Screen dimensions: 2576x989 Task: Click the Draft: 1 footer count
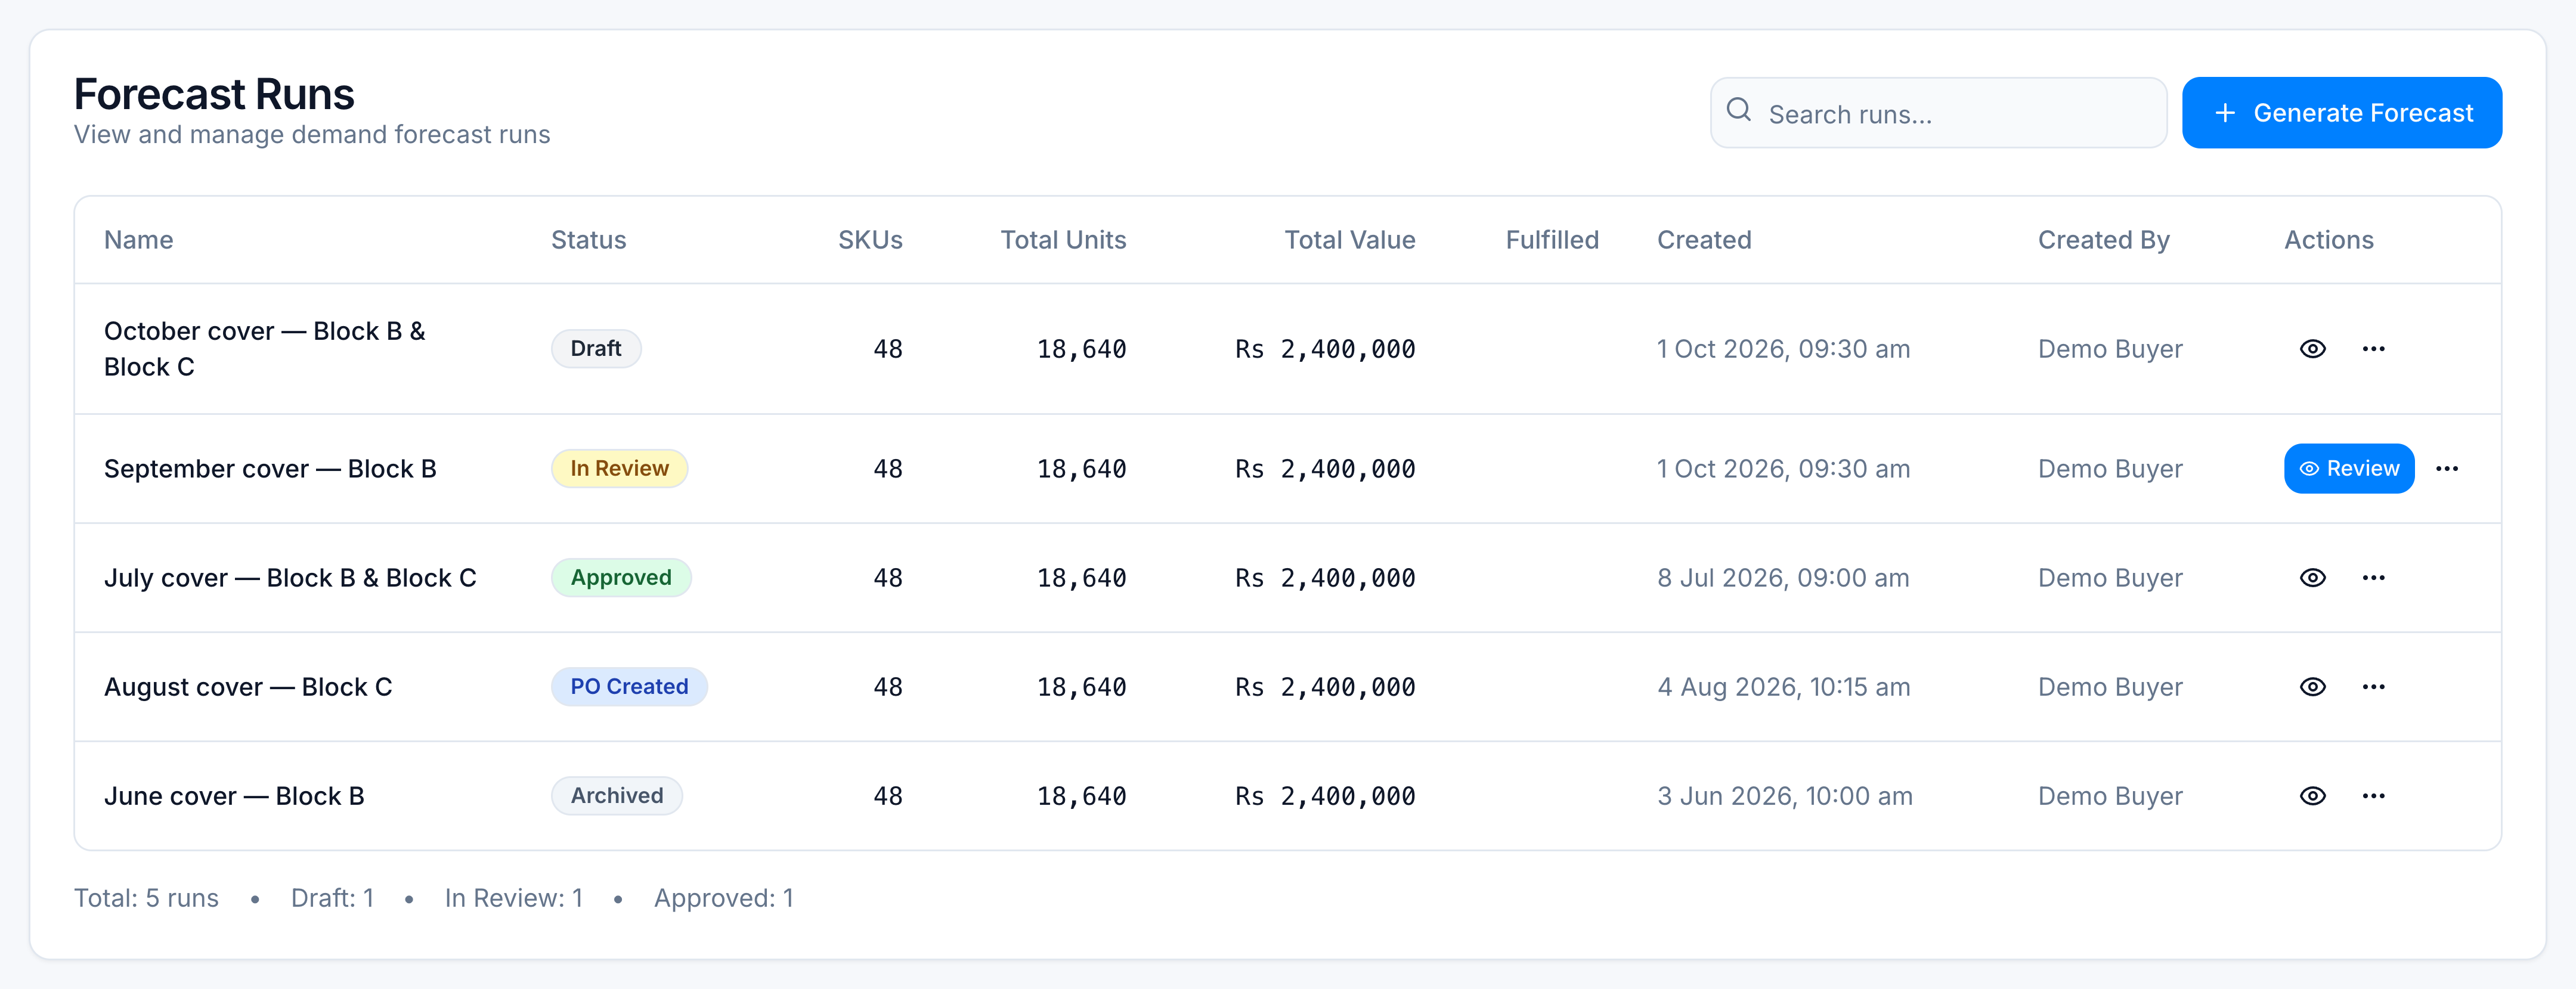pyautogui.click(x=332, y=898)
